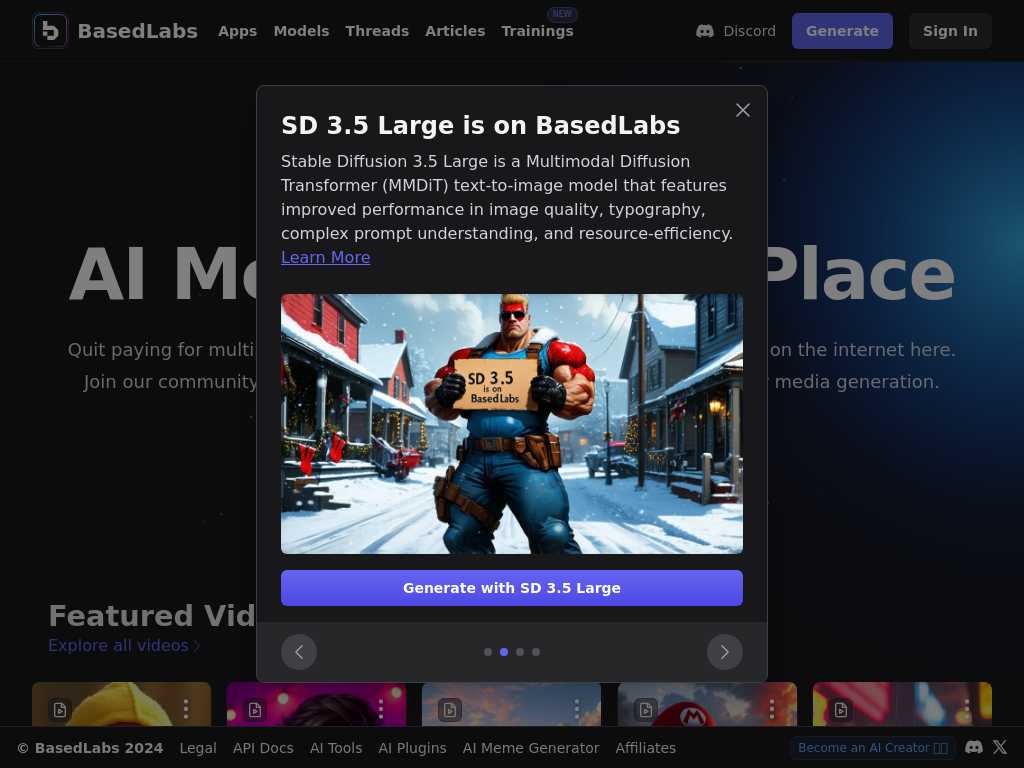Click the Discord text link

(749, 31)
